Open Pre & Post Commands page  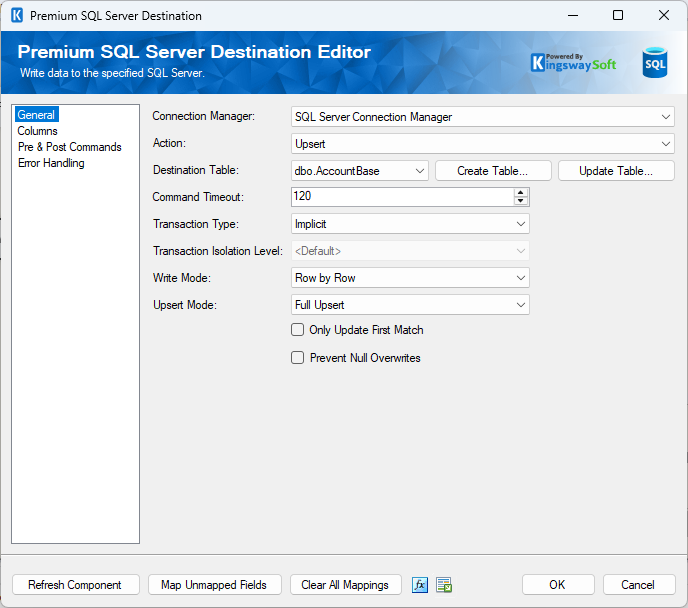70,147
